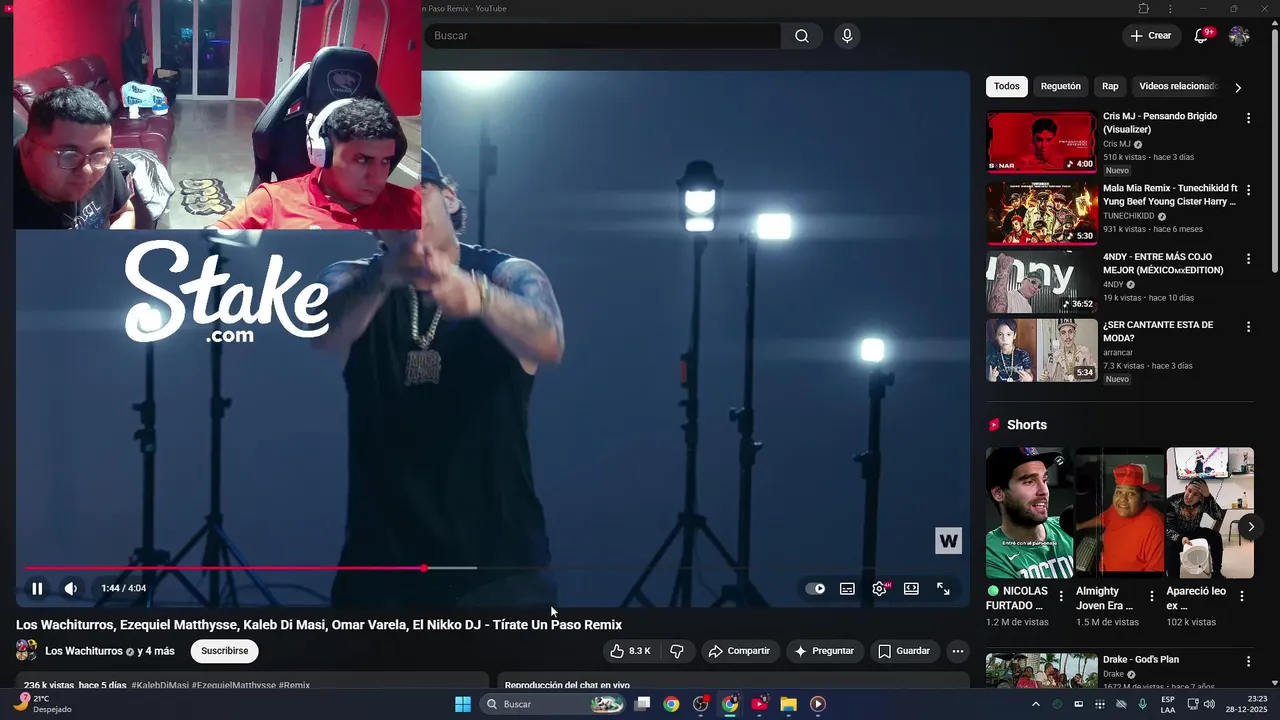Screen dimensions: 1280x720
Task: Open the Windows Start menu
Action: [x=463, y=704]
